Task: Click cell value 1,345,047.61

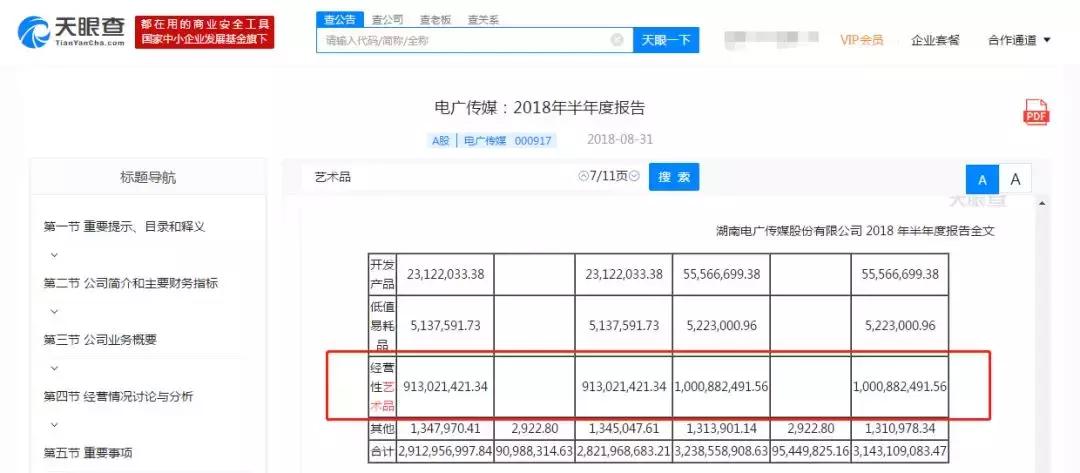Action: coord(624,428)
